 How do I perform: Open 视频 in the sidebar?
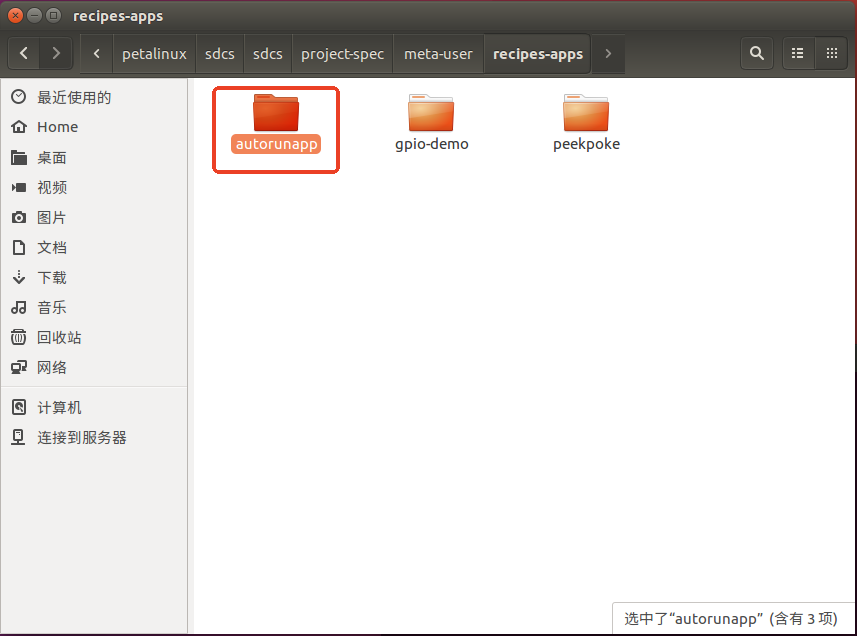click(x=94, y=187)
